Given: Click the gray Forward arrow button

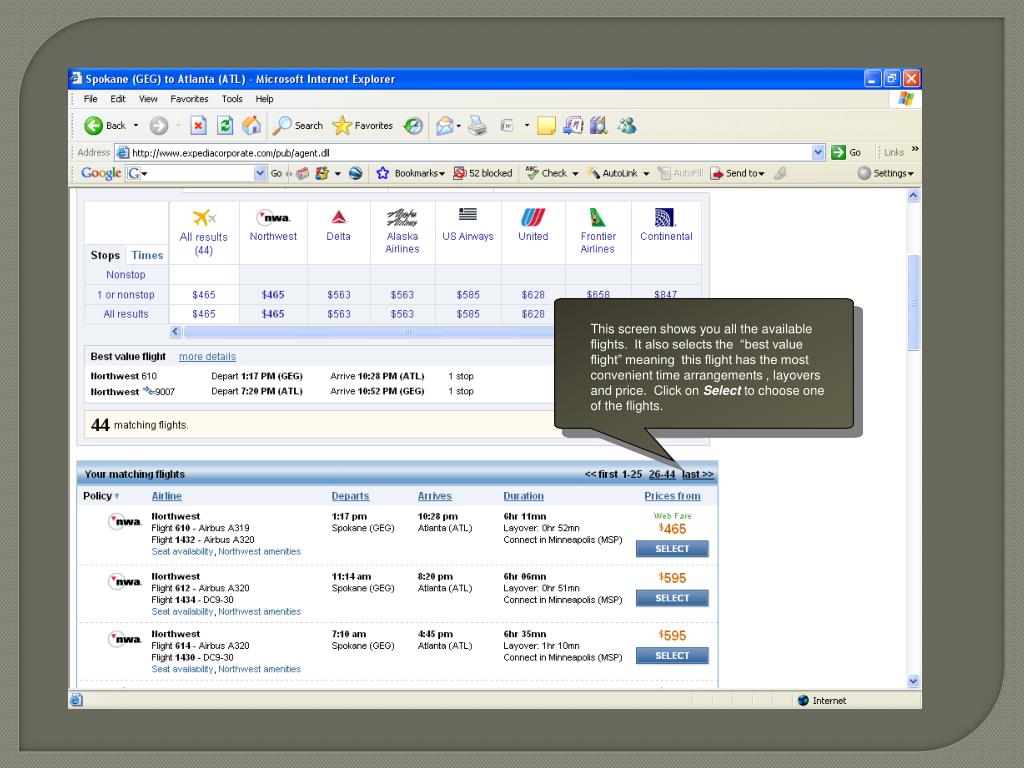Looking at the screenshot, I should tap(159, 125).
